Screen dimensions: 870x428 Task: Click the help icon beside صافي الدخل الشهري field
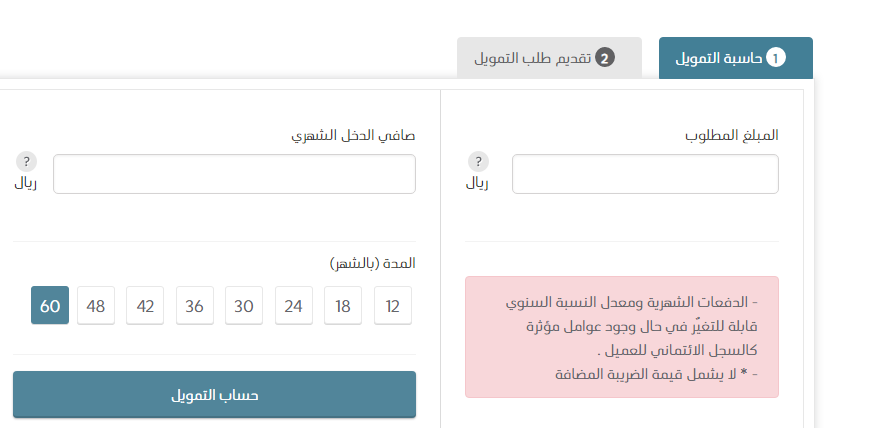tap(26, 162)
